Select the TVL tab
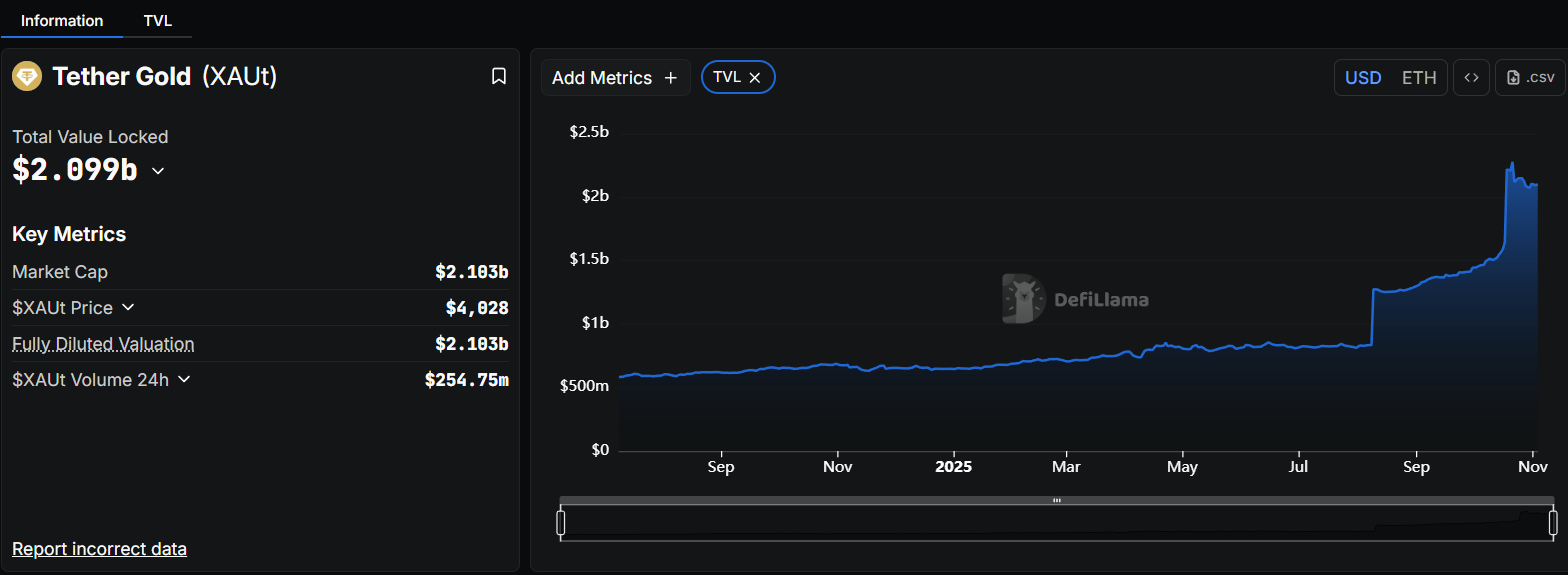The image size is (1568, 575). pyautogui.click(x=158, y=20)
